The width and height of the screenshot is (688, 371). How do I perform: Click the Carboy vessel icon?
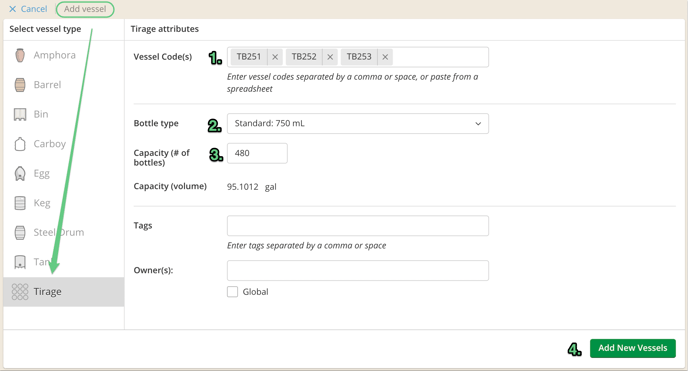[20, 144]
